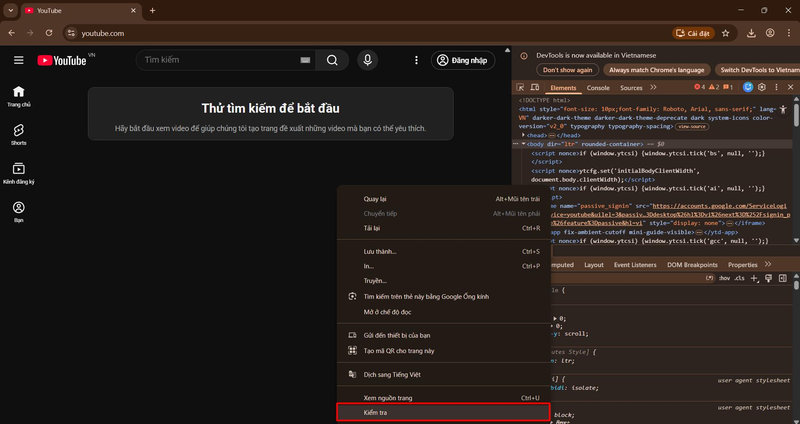
Task: Switch to the Elements tab
Action: (563, 88)
